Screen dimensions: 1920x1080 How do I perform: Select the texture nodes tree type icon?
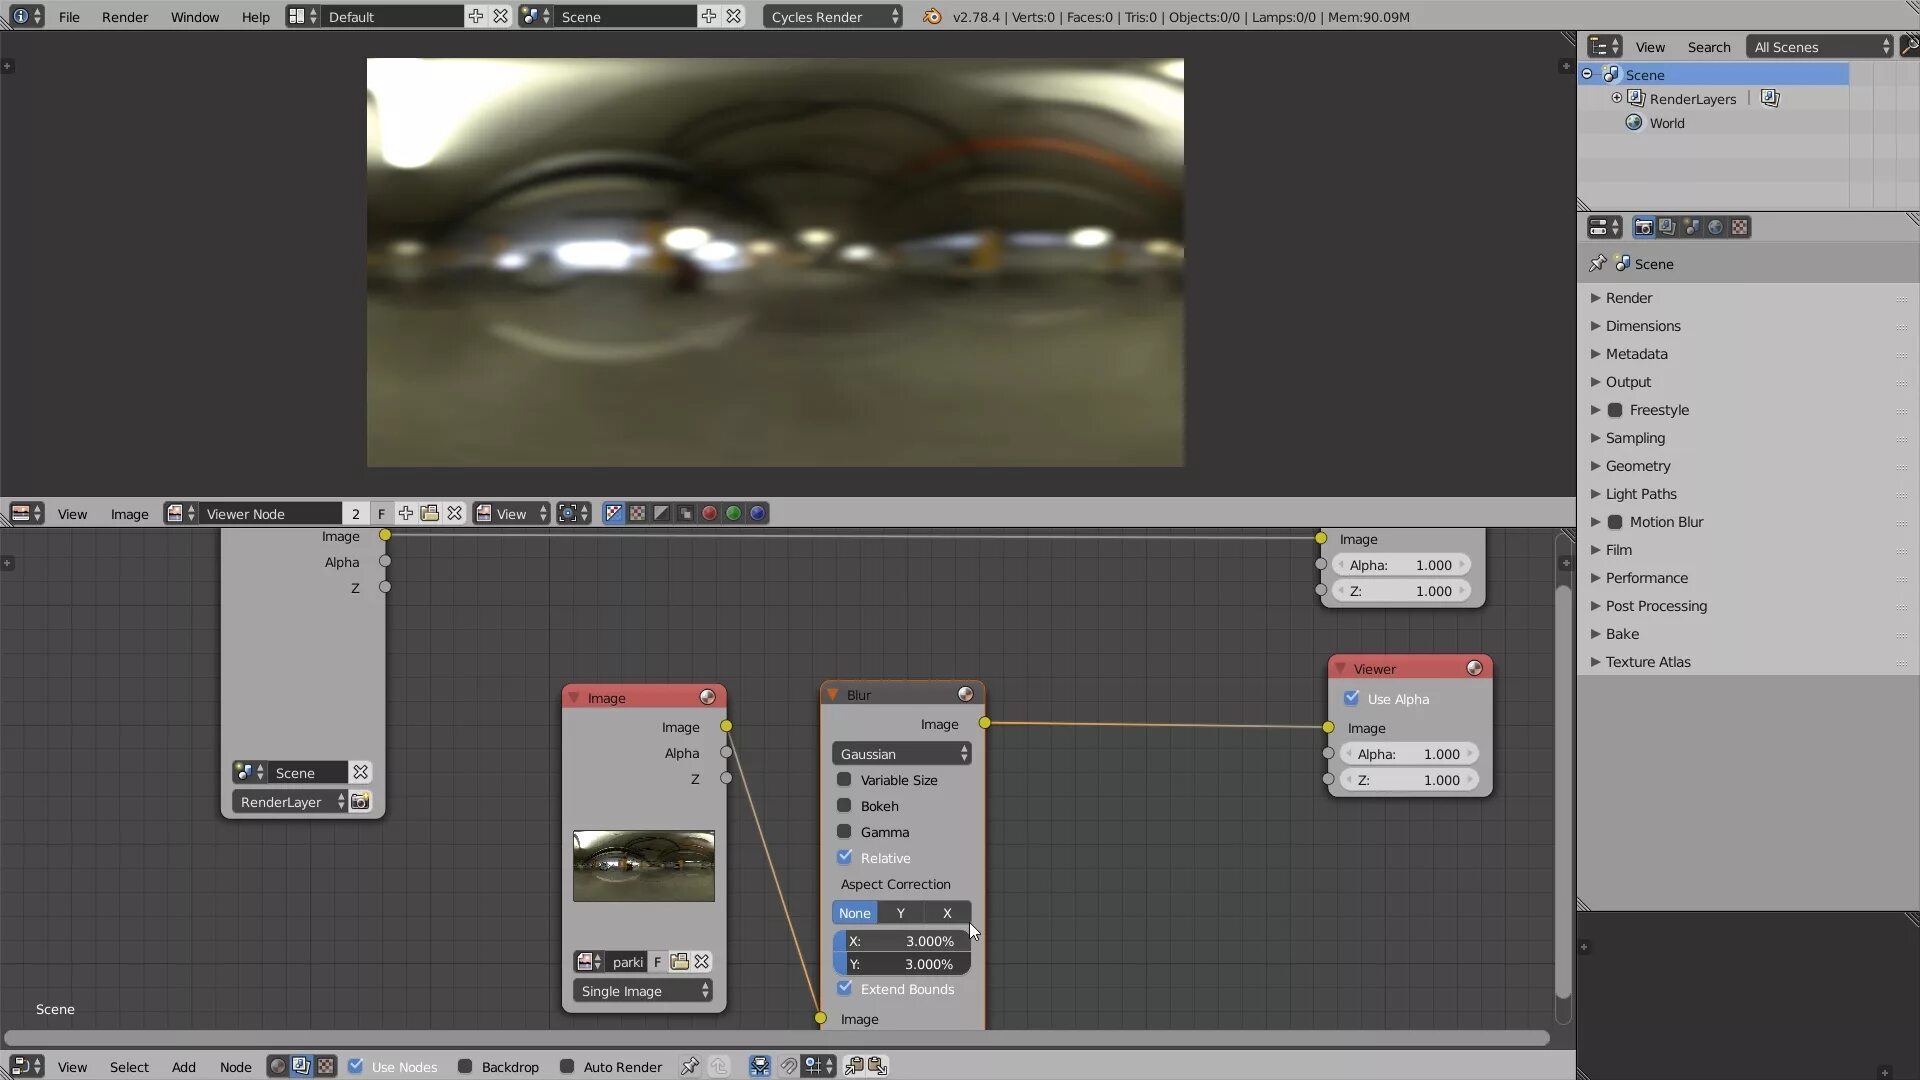pyautogui.click(x=326, y=1066)
